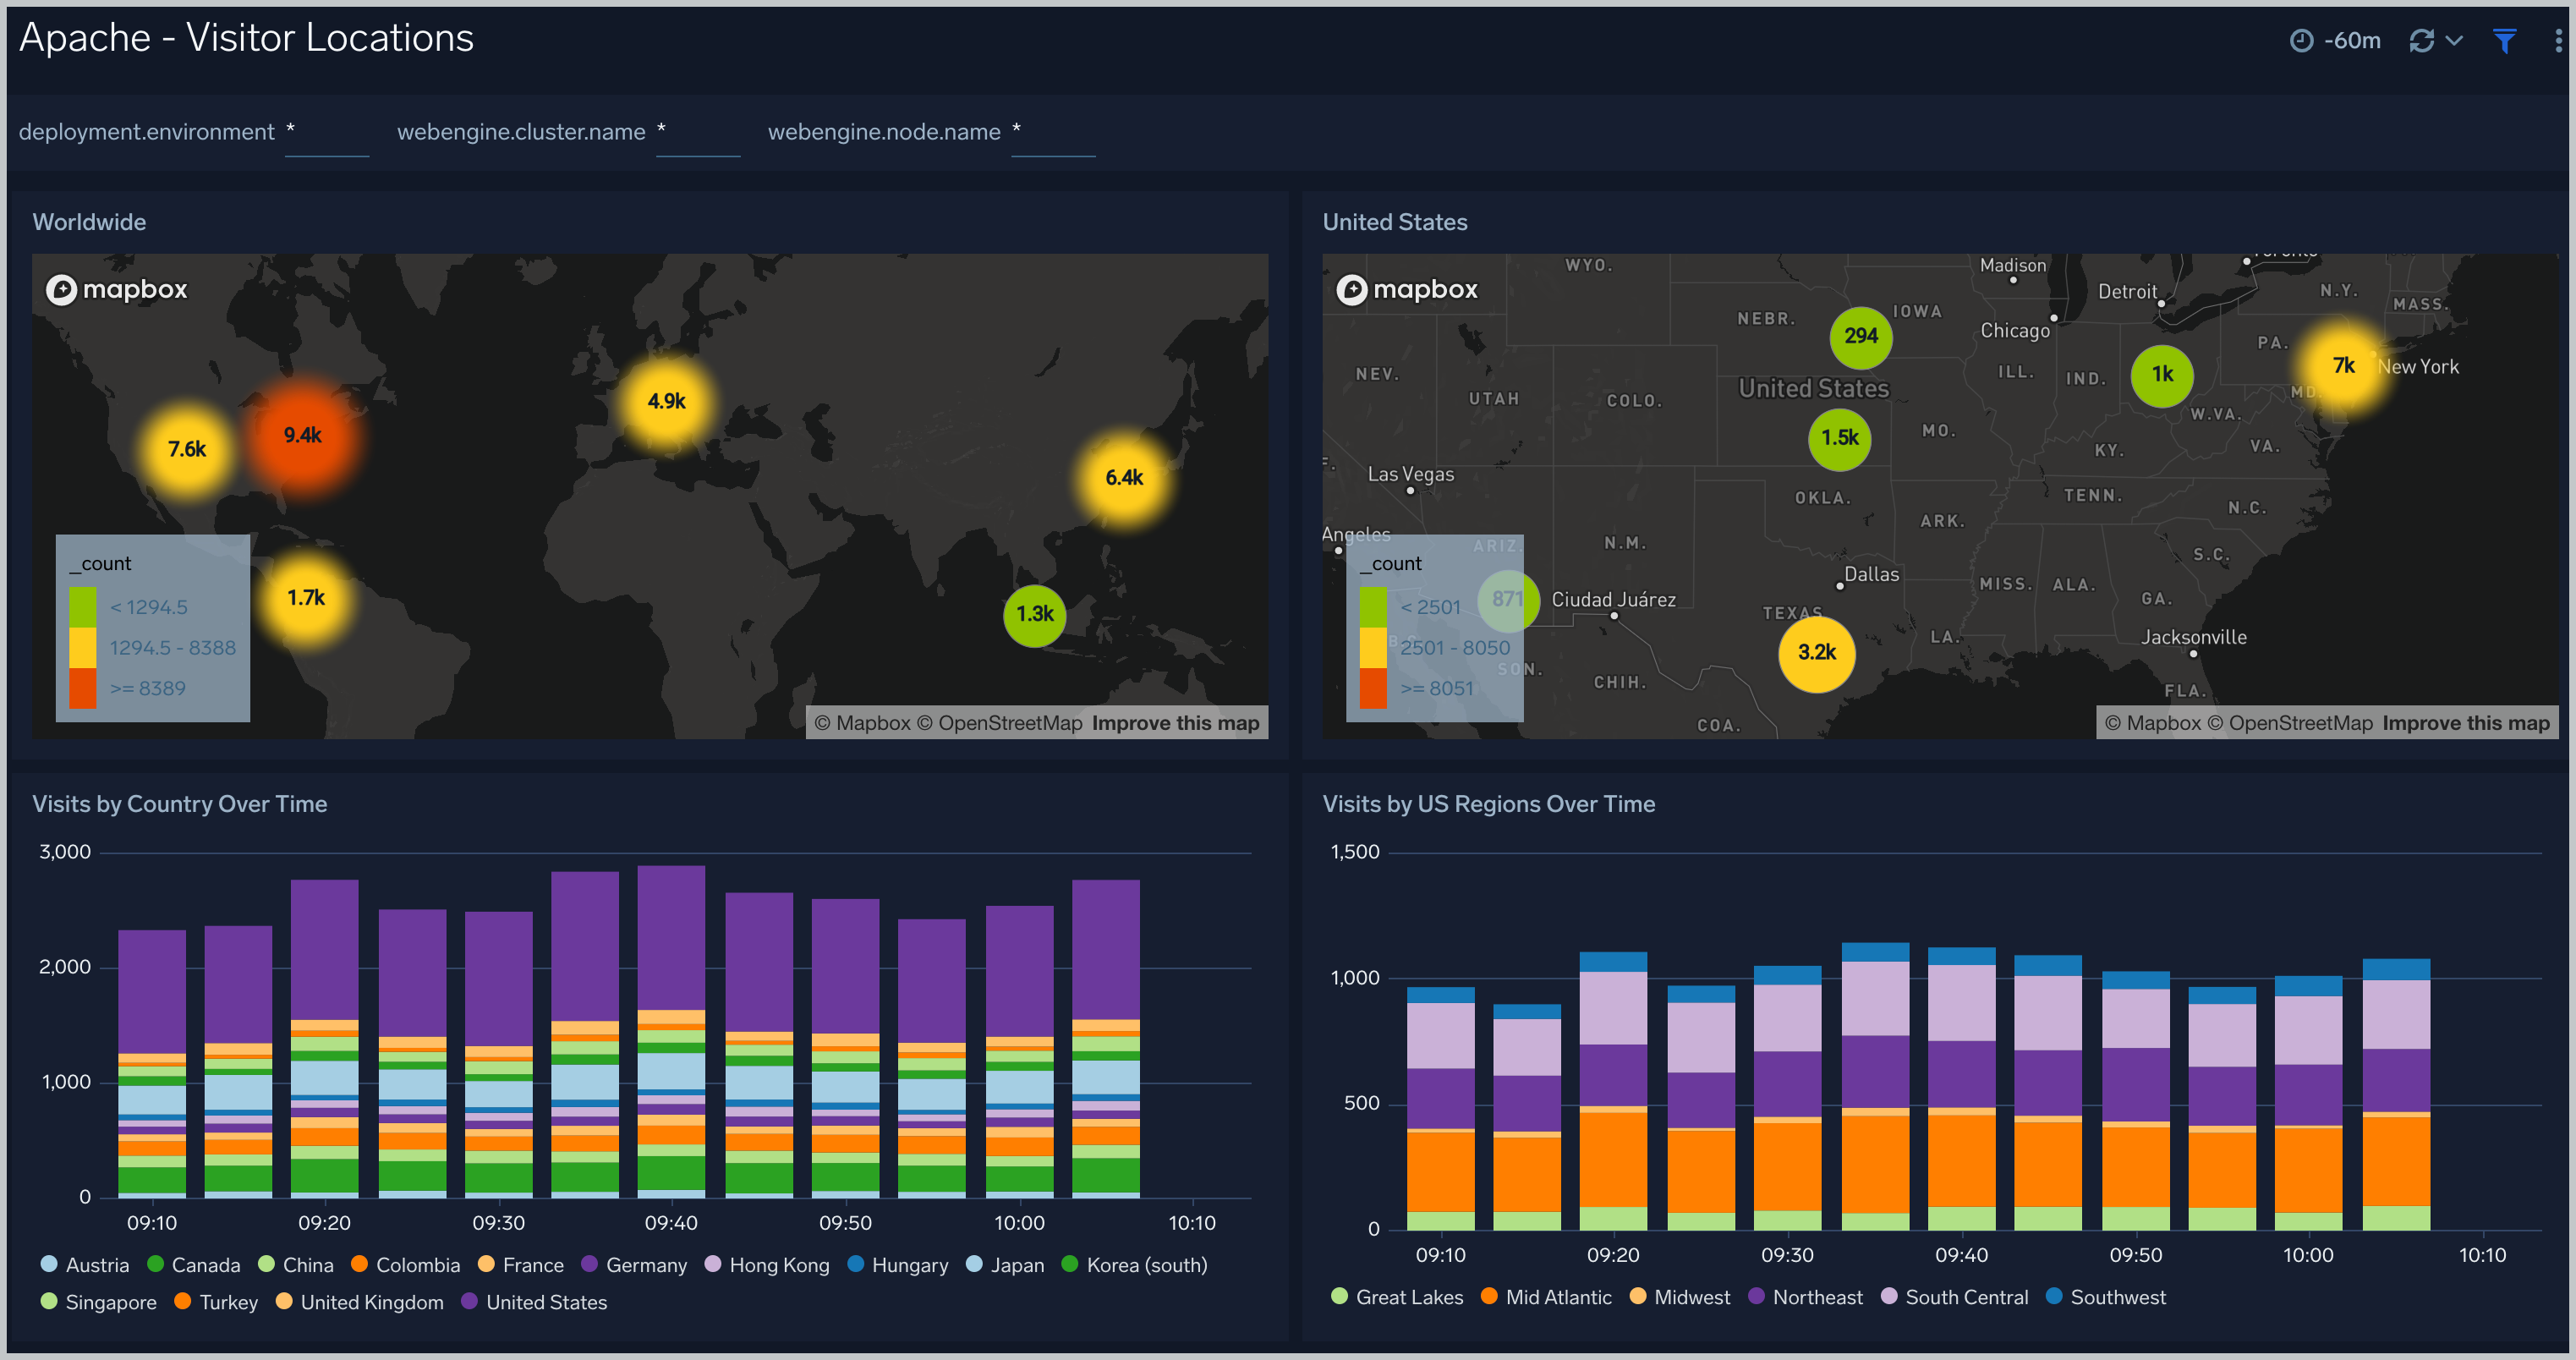Click the Mapbox logo on United States map
This screenshot has width=2576, height=1360.
(x=1407, y=289)
